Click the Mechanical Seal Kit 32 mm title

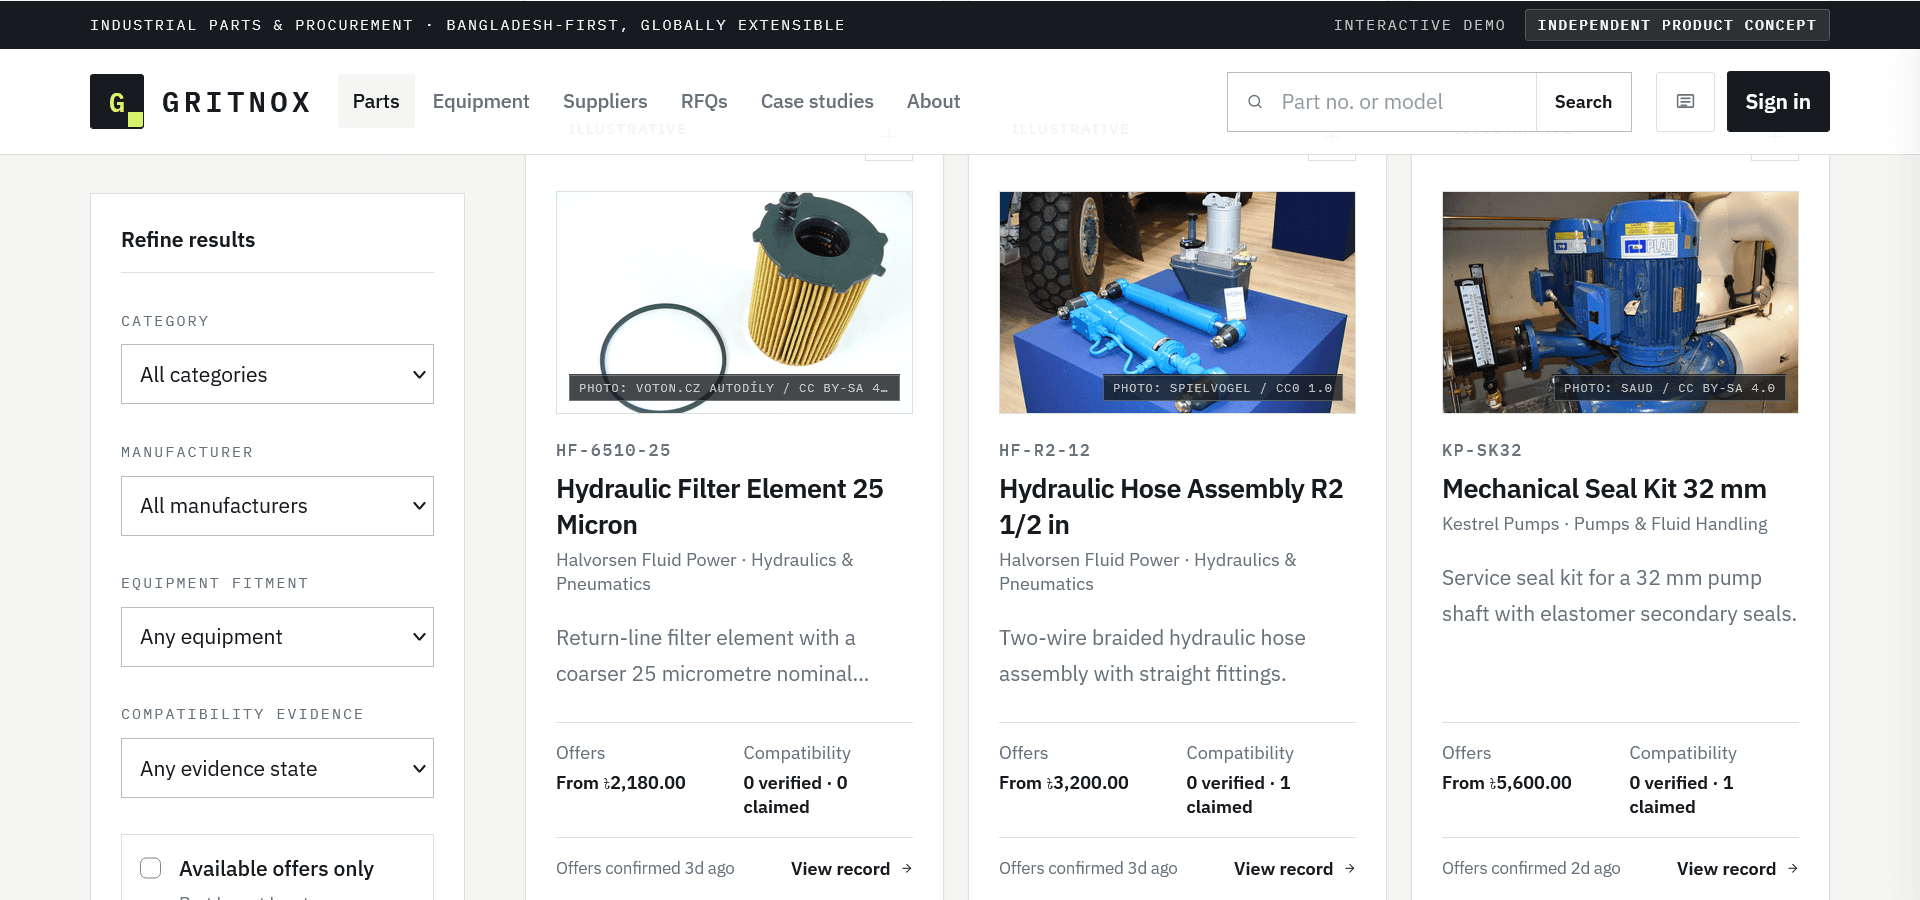pyautogui.click(x=1604, y=489)
